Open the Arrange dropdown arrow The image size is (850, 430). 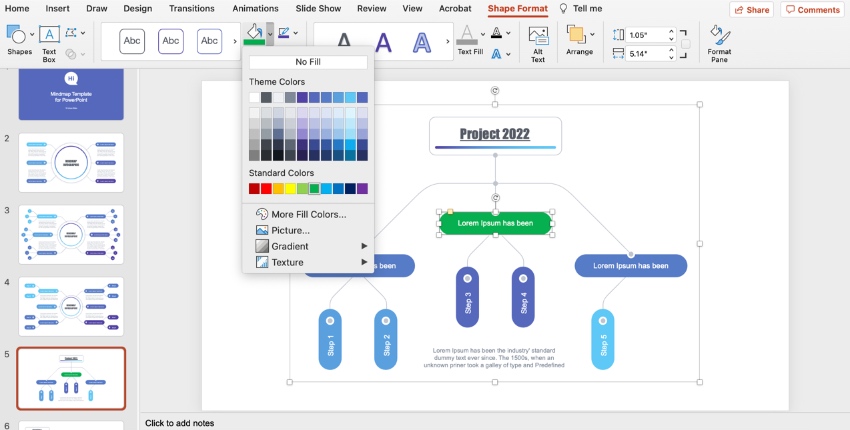592,34
